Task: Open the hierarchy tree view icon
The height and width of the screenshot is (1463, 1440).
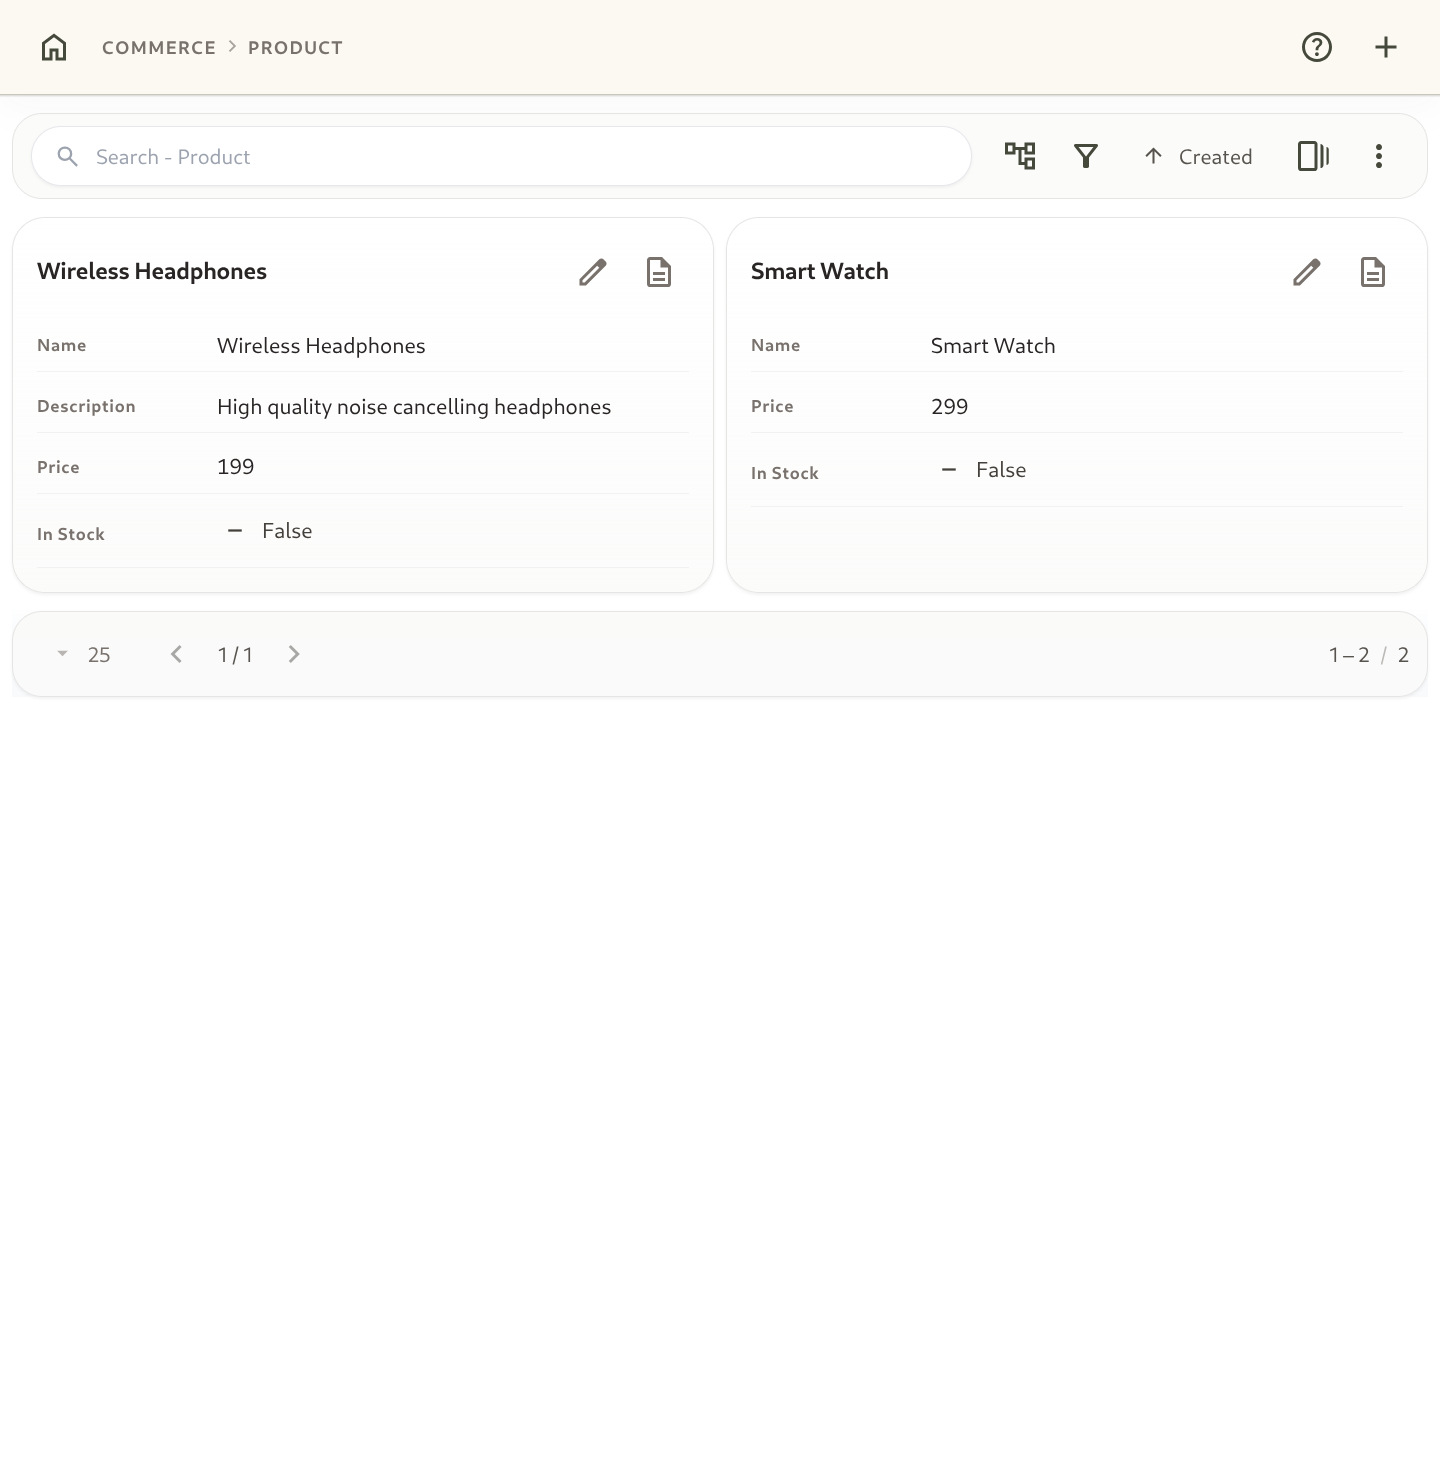Action: tap(1020, 156)
